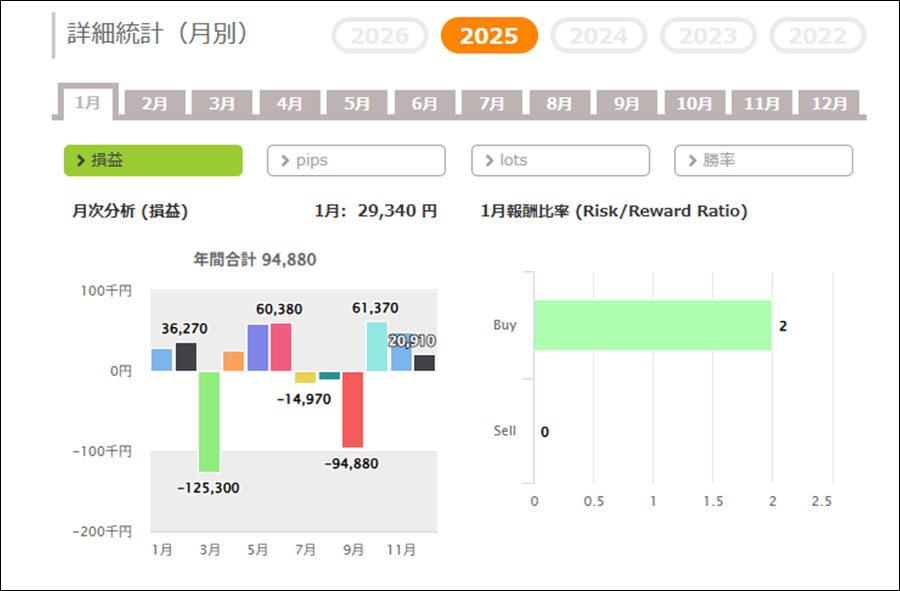Screen dimensions: 900x591
Task: Switch to the 12月 tab
Action: click(x=829, y=103)
